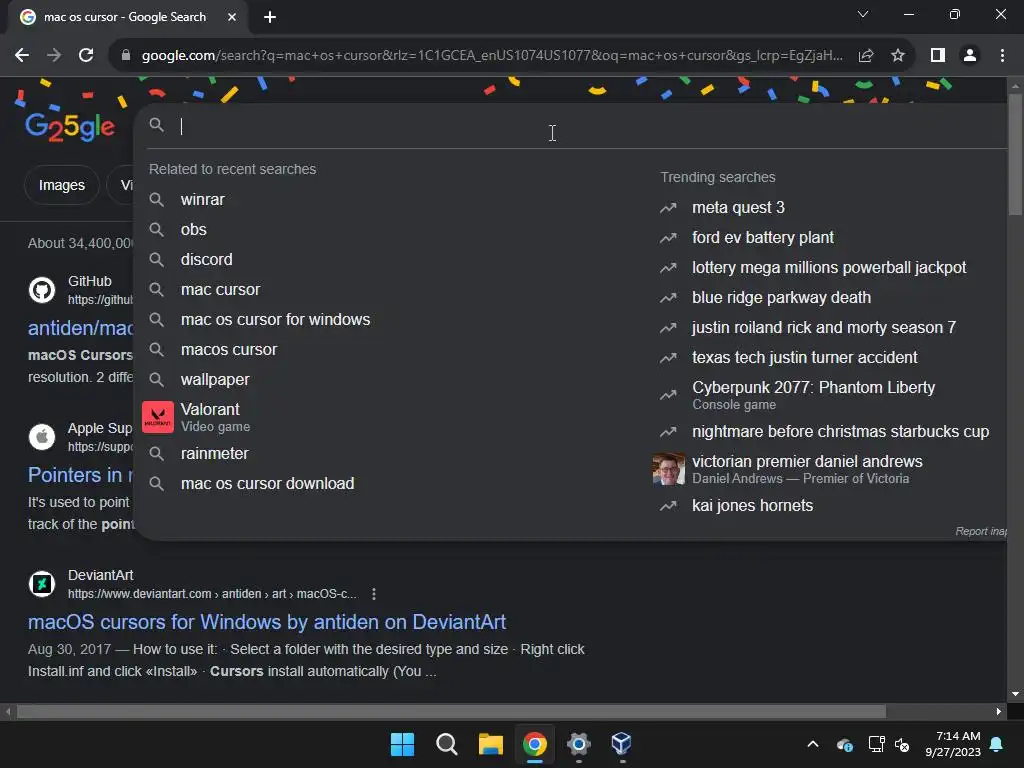Click the horizontal scrollbar thumb

(451, 711)
